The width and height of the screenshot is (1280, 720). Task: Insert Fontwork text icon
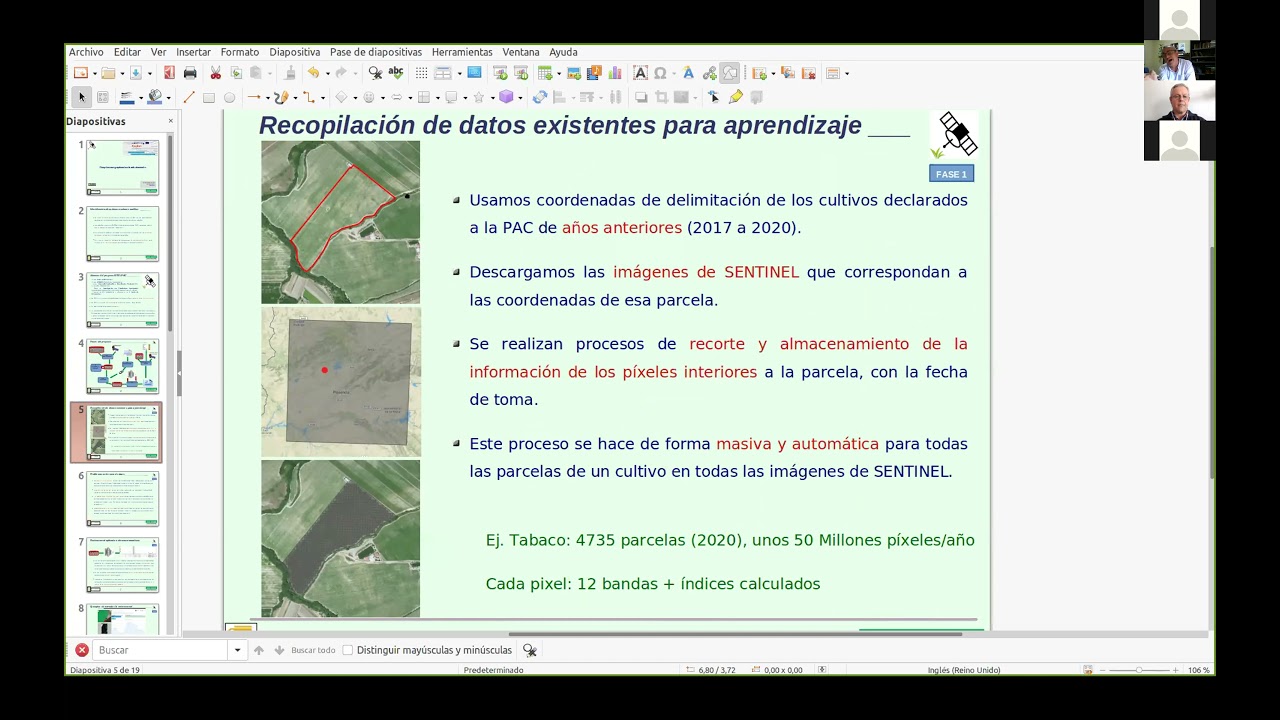point(688,73)
